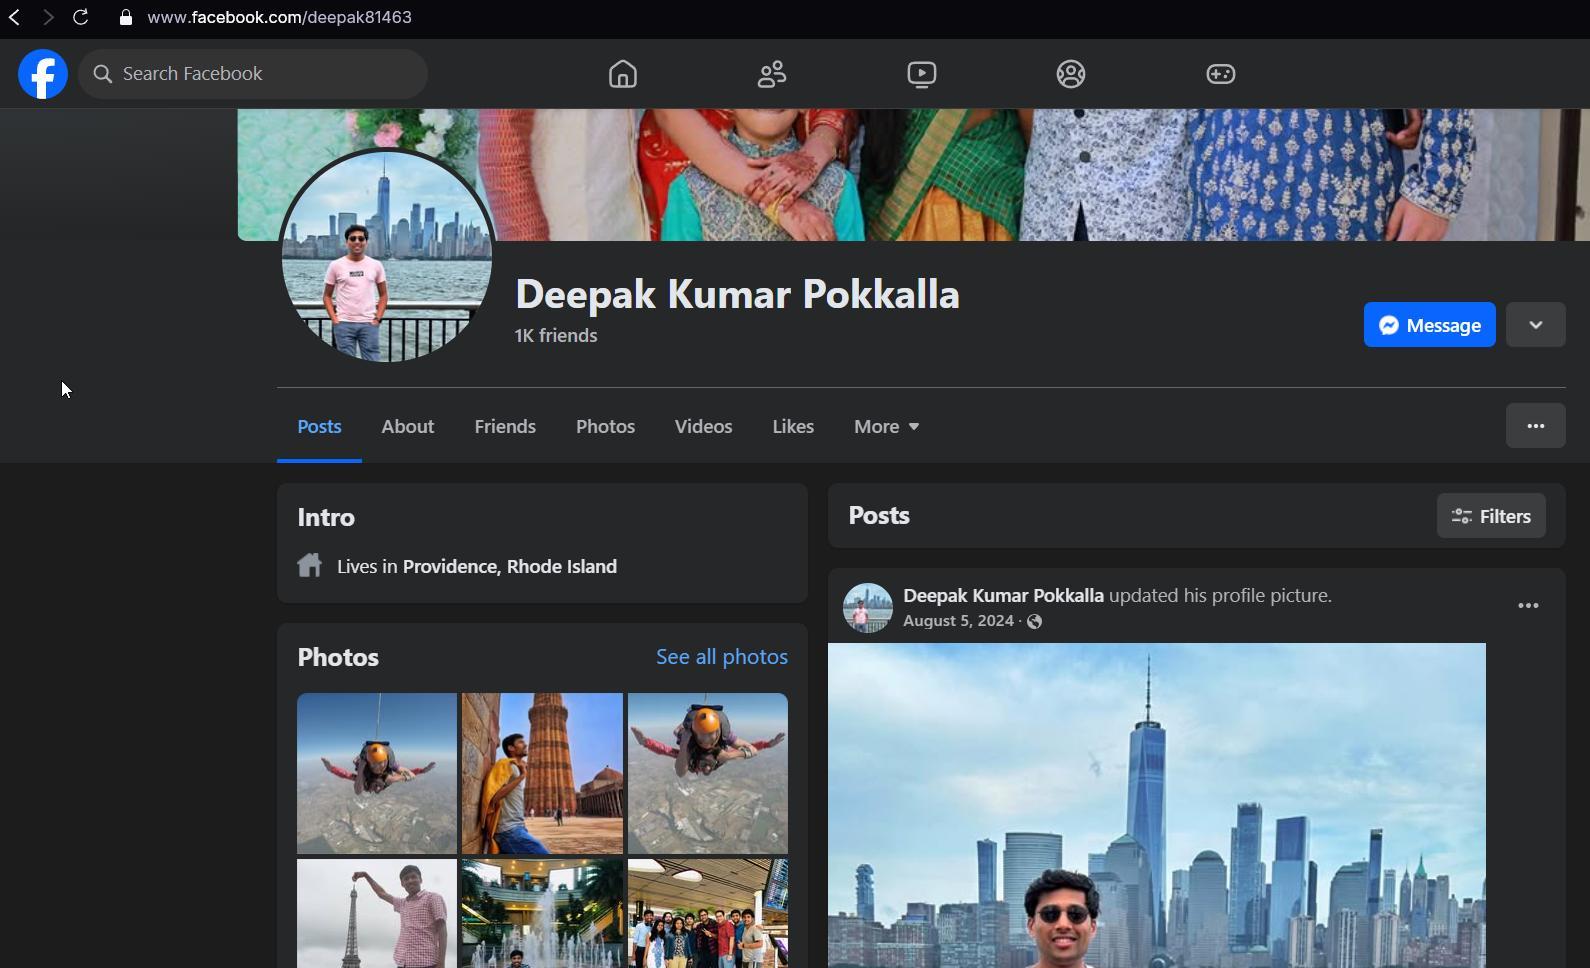Click the lock icon in address bar
The height and width of the screenshot is (968, 1590).
click(x=125, y=17)
